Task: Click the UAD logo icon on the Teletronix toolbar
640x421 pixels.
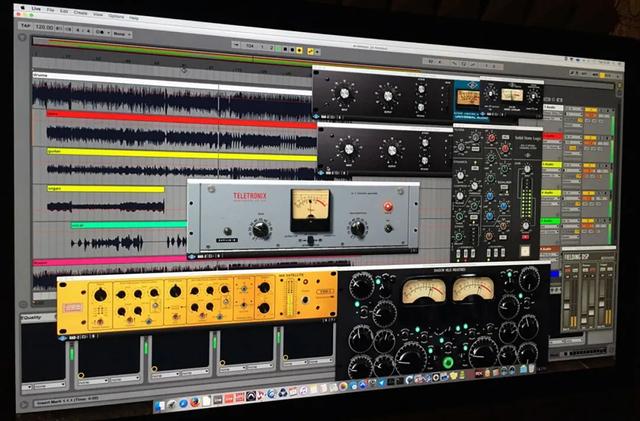Action: click(x=191, y=257)
